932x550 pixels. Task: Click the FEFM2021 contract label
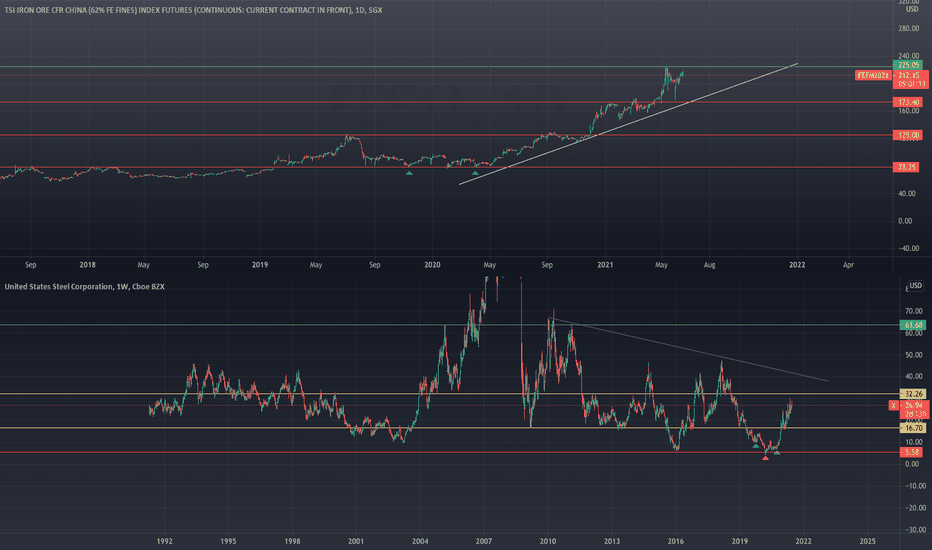(x=873, y=76)
